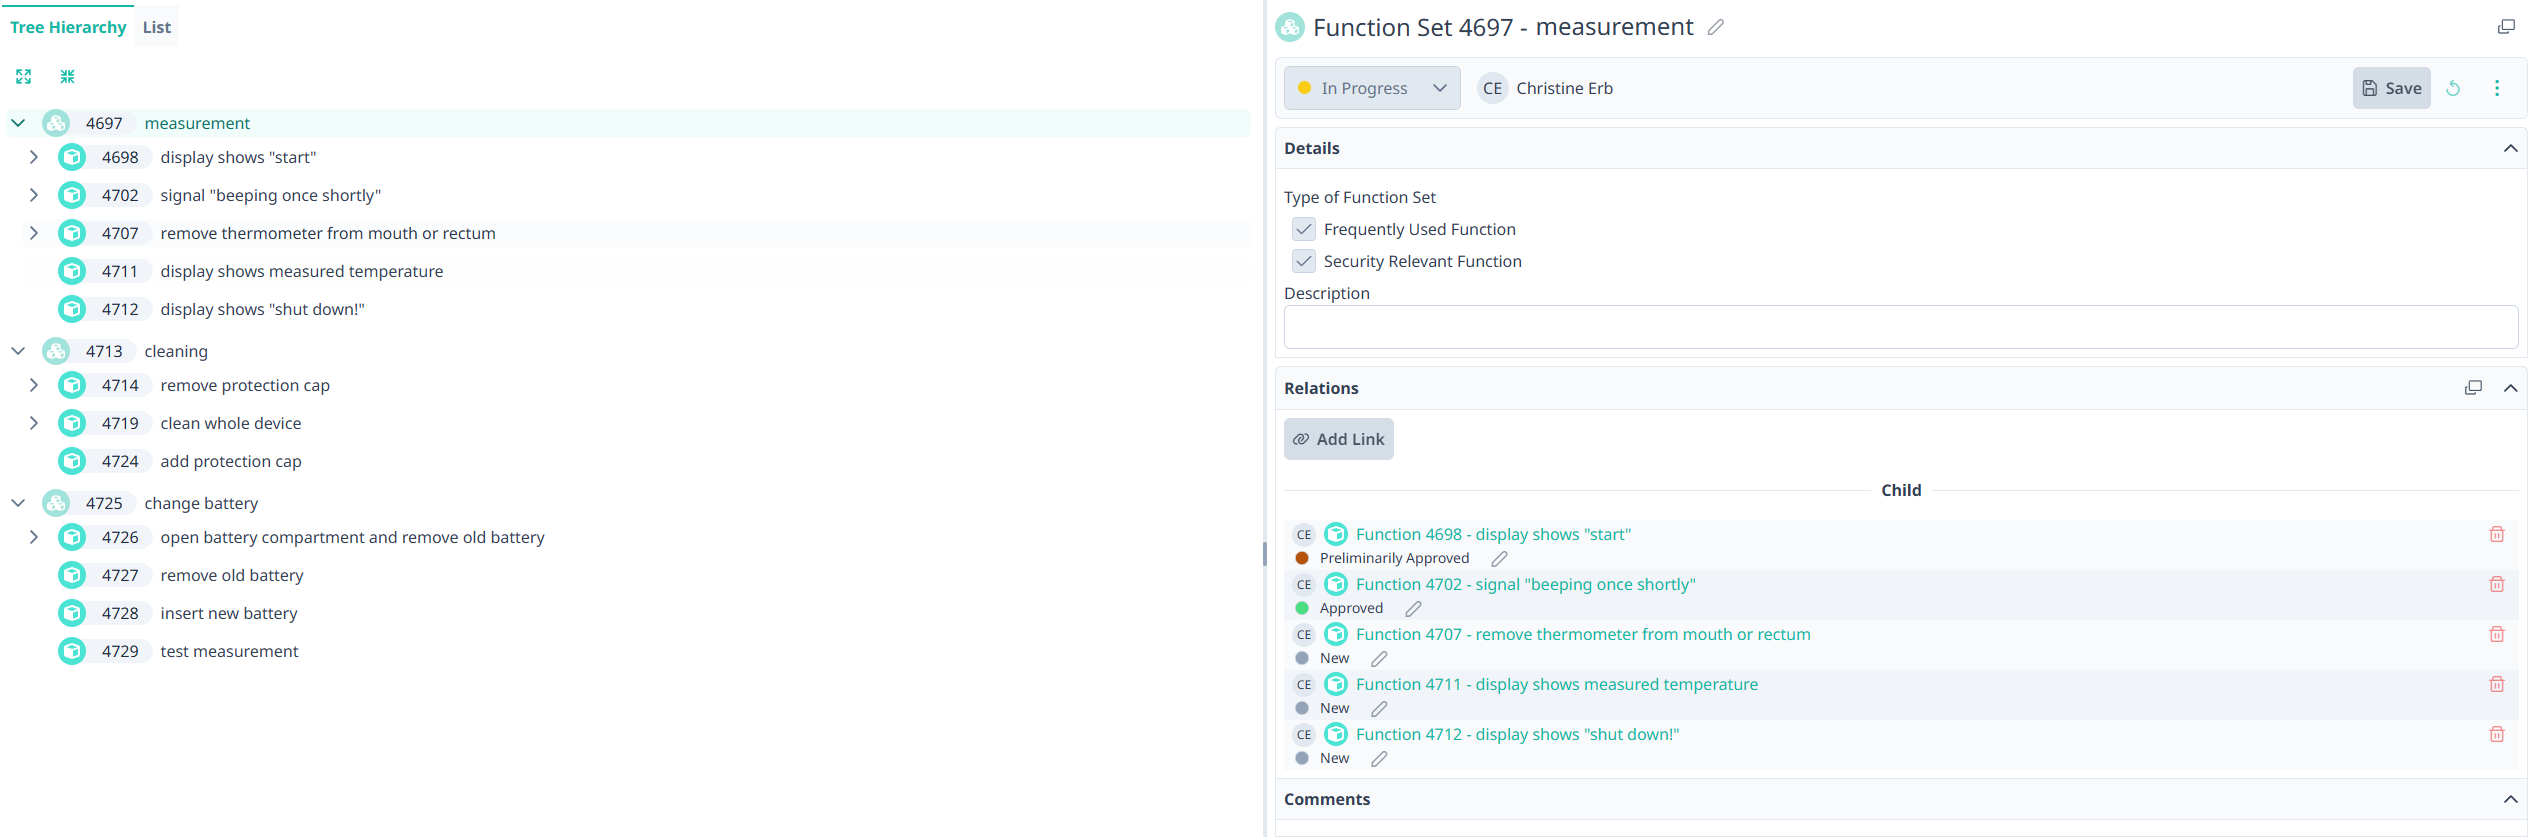The height and width of the screenshot is (837, 2531).
Task: Expand the 4714 remove protection cap node
Action: pos(34,385)
